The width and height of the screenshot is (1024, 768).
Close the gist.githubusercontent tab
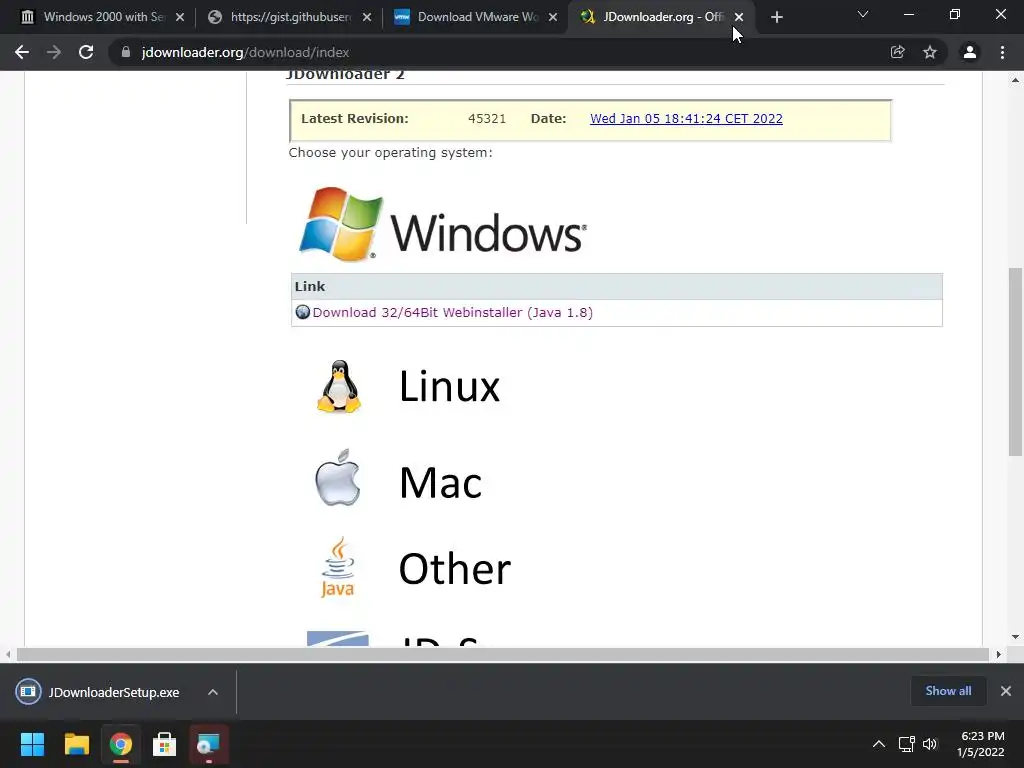(x=367, y=17)
